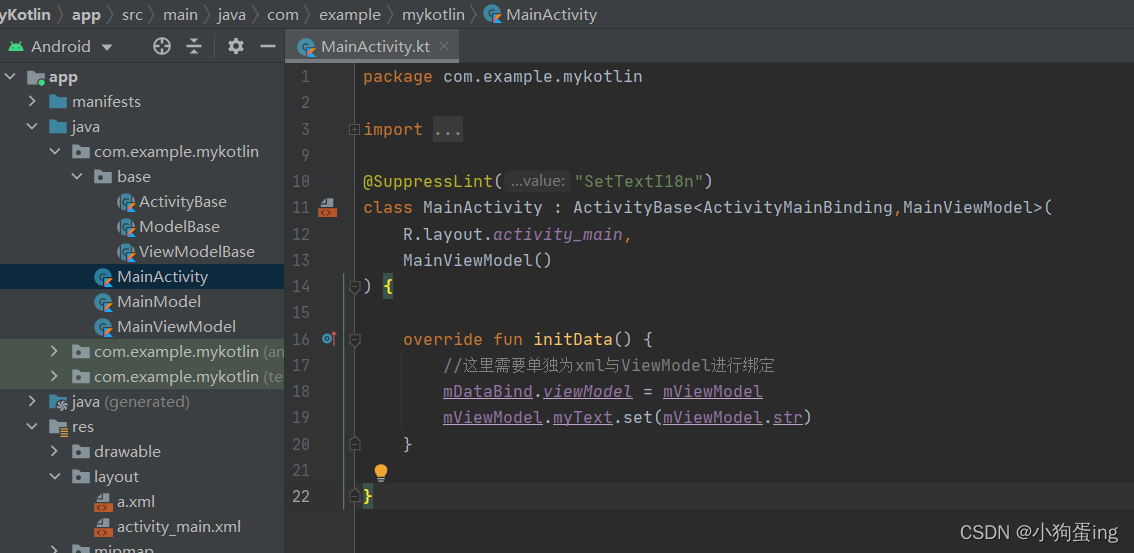The image size is (1134, 553).
Task: Click the related XML gutter icon on line 11
Action: (x=327, y=207)
